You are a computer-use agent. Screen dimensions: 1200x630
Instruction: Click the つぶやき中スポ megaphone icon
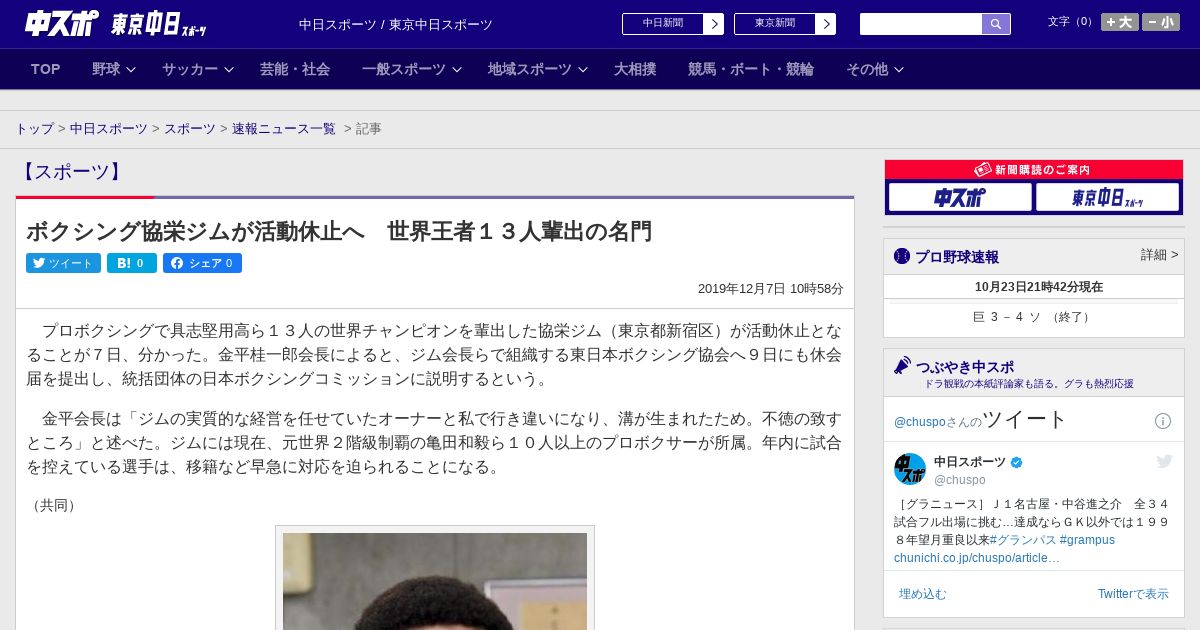point(902,366)
